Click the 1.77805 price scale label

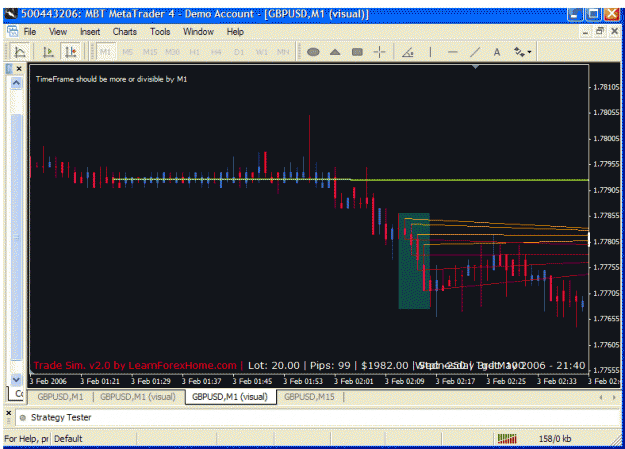(x=606, y=242)
